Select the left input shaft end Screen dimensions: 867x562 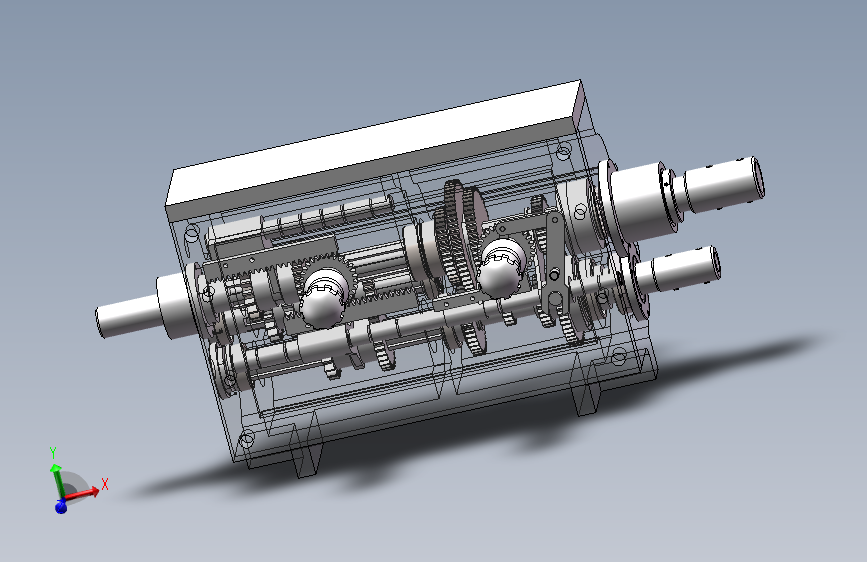[x=128, y=316]
